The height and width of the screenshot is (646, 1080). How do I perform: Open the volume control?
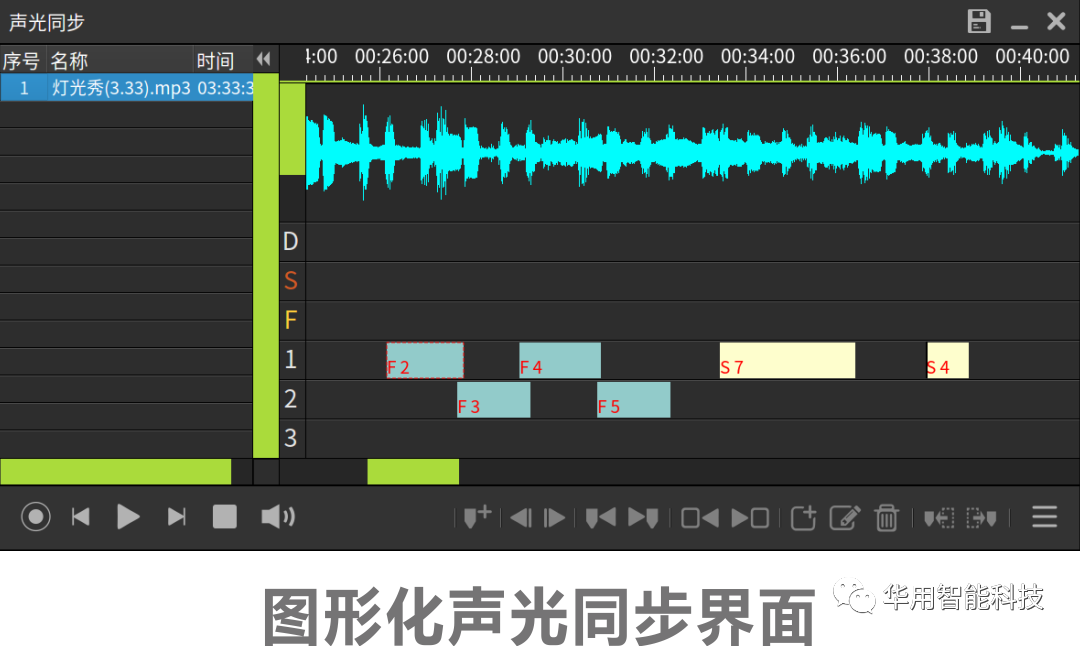tap(278, 517)
